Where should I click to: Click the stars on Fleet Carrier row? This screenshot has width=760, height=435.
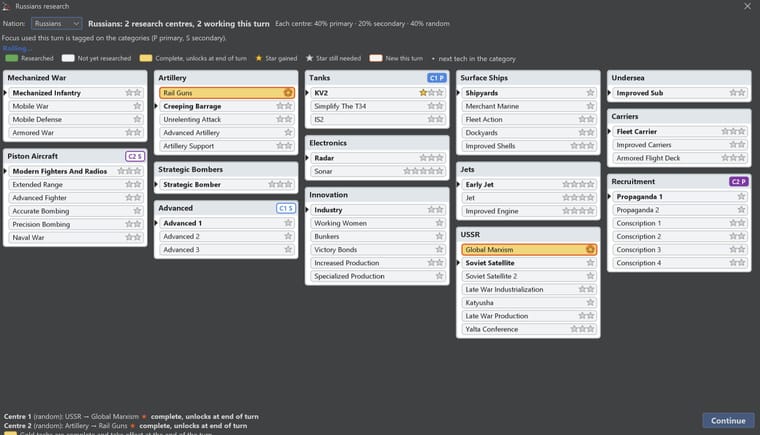pos(733,131)
